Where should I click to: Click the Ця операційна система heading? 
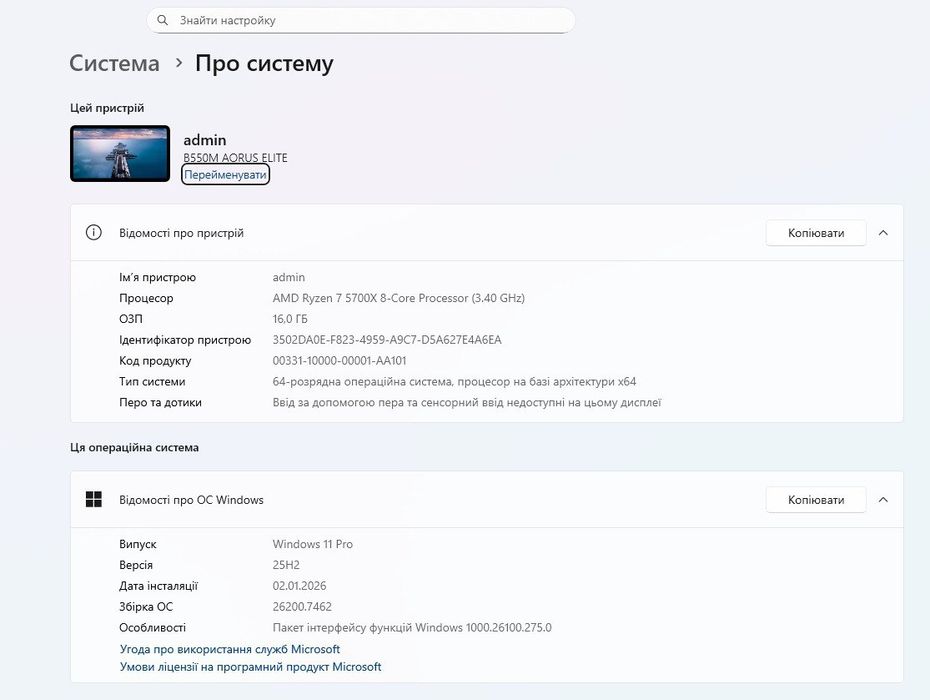(134, 447)
